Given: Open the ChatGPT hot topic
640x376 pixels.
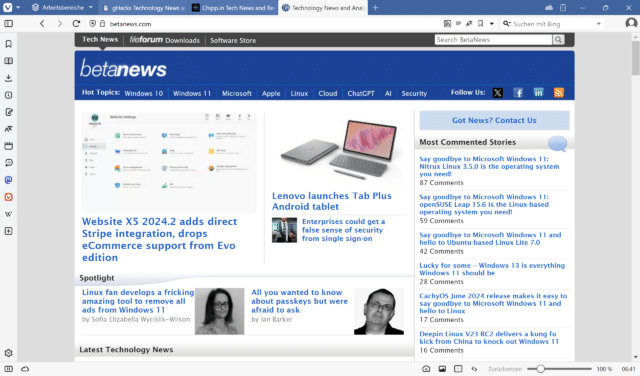Looking at the screenshot, I should pos(361,93).
